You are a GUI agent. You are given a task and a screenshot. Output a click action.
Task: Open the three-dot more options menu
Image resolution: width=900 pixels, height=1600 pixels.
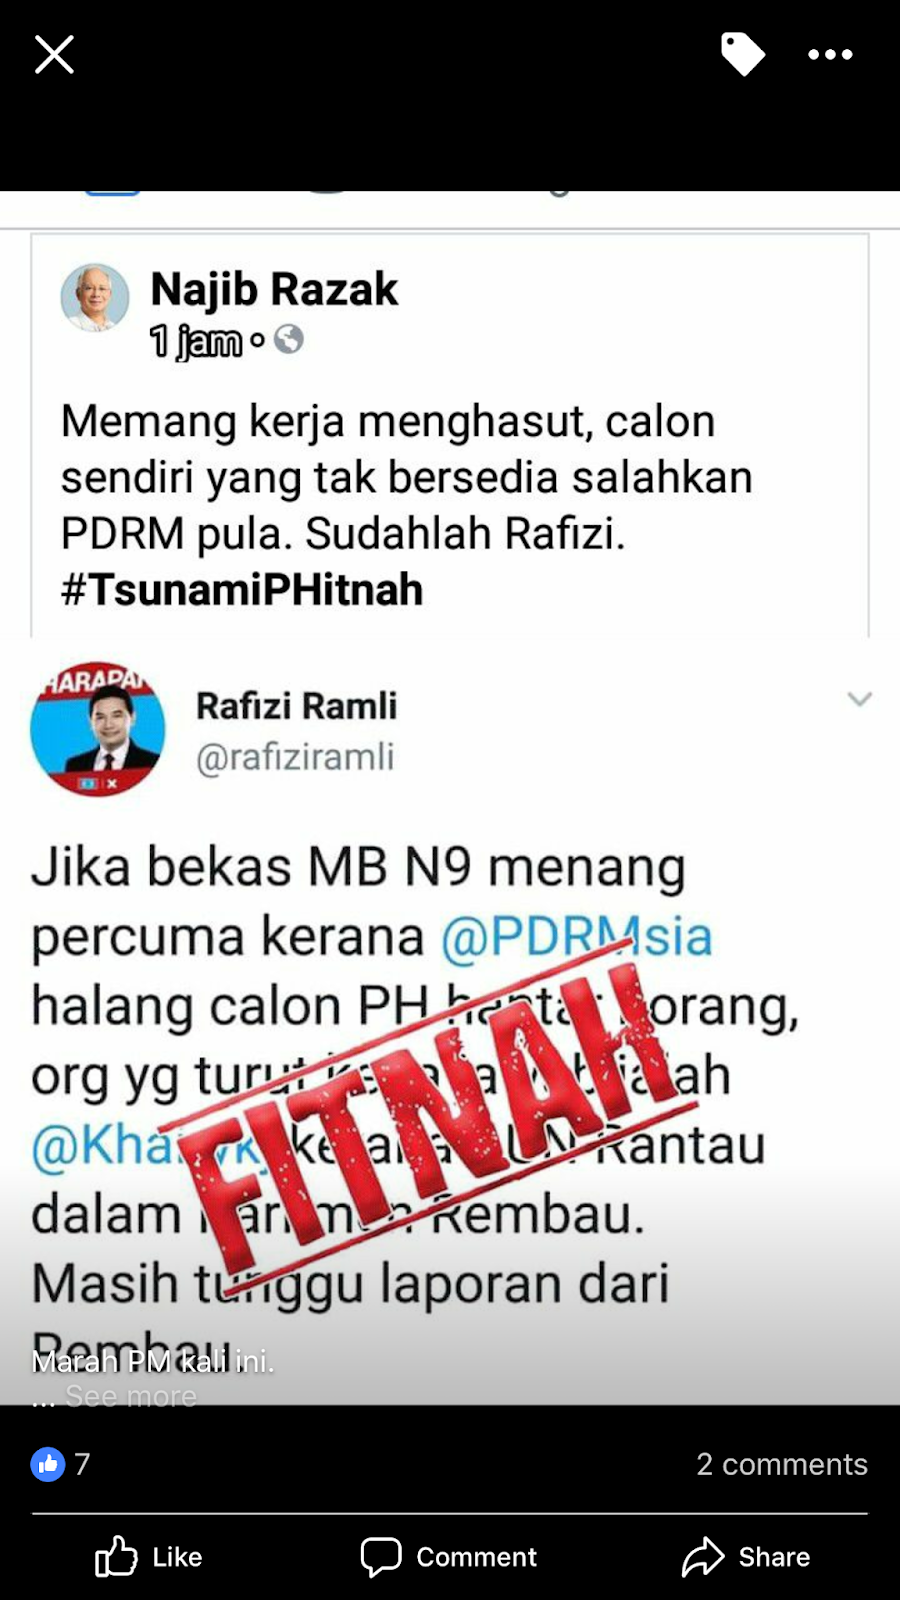(830, 55)
